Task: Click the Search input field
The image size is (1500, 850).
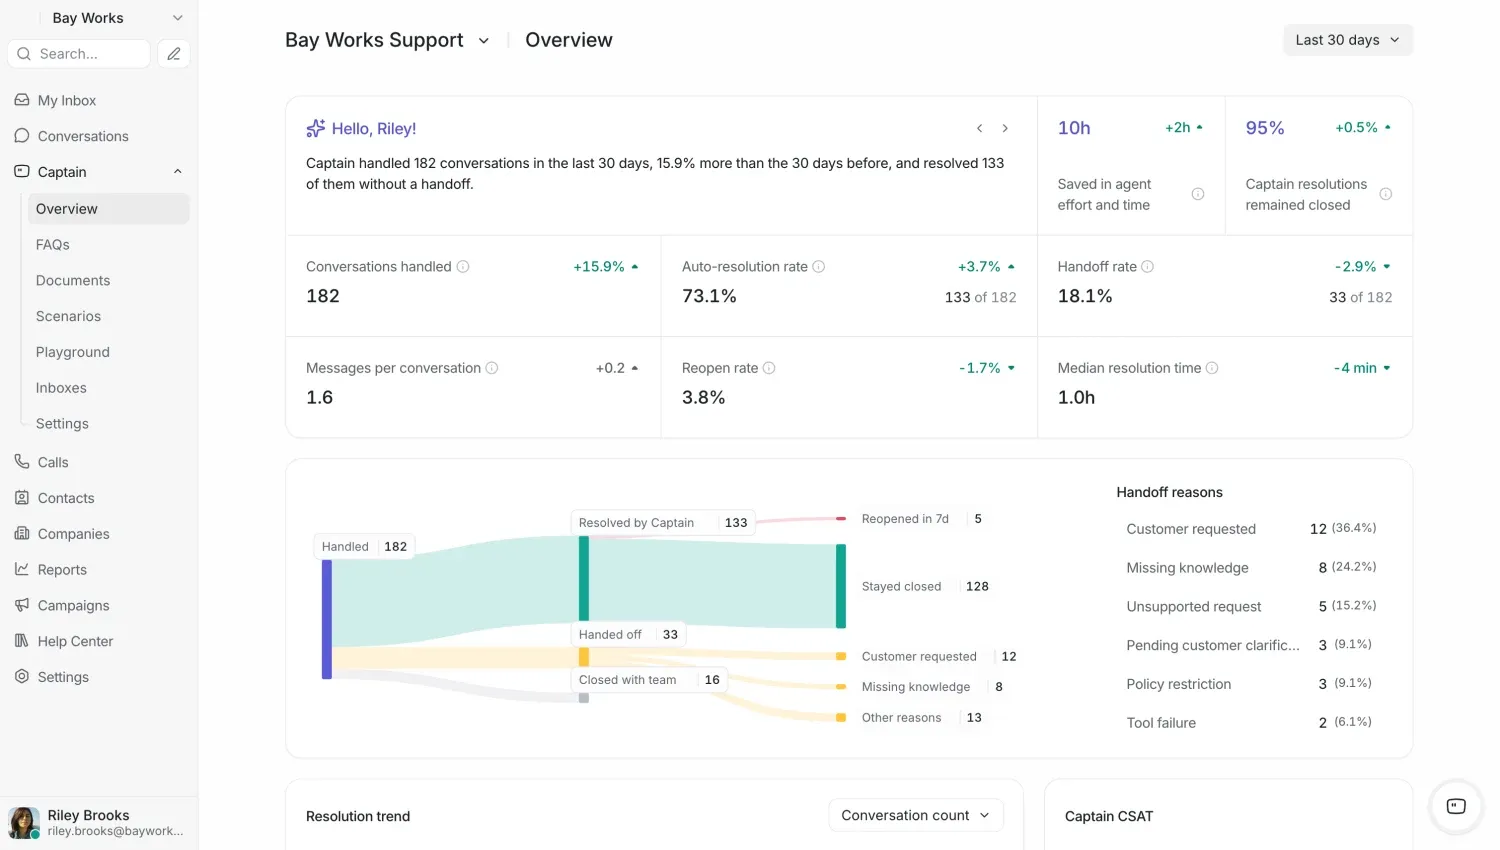Action: (79, 54)
